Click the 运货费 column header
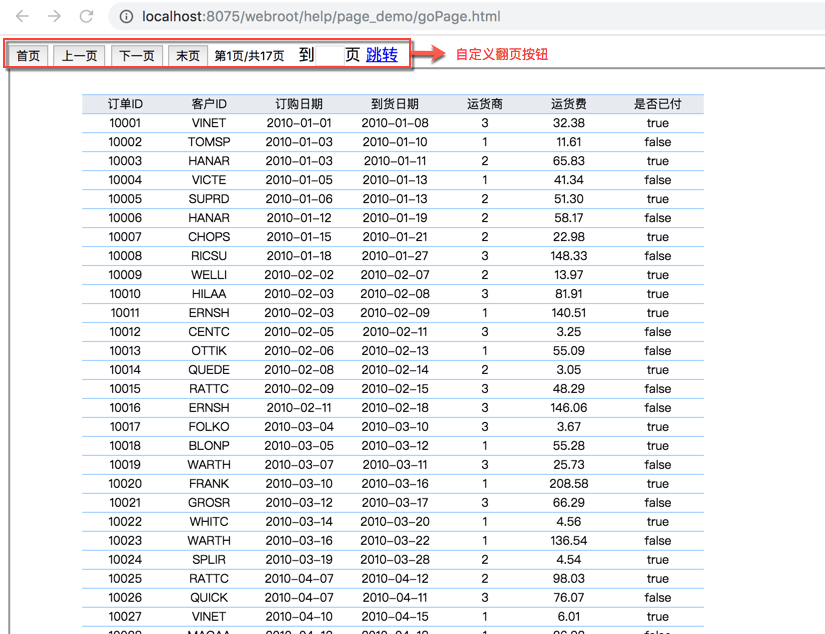 tap(568, 104)
